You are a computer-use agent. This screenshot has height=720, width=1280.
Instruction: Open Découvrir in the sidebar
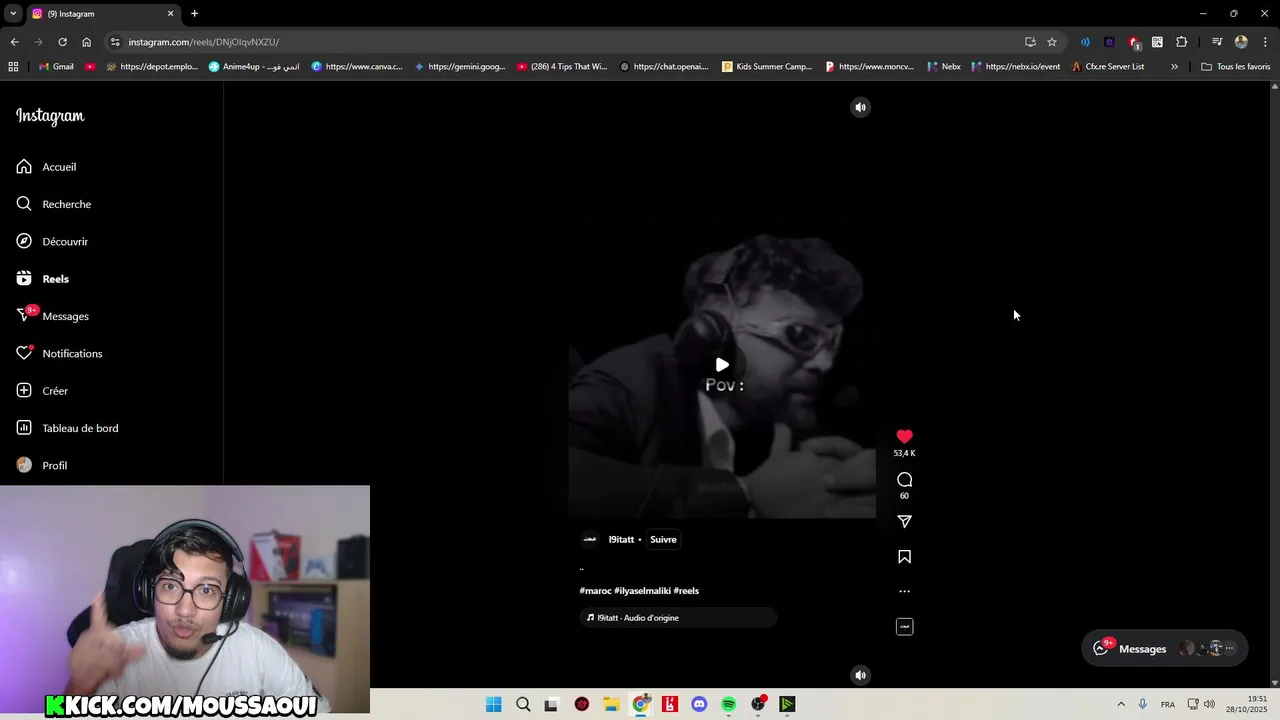(52, 241)
